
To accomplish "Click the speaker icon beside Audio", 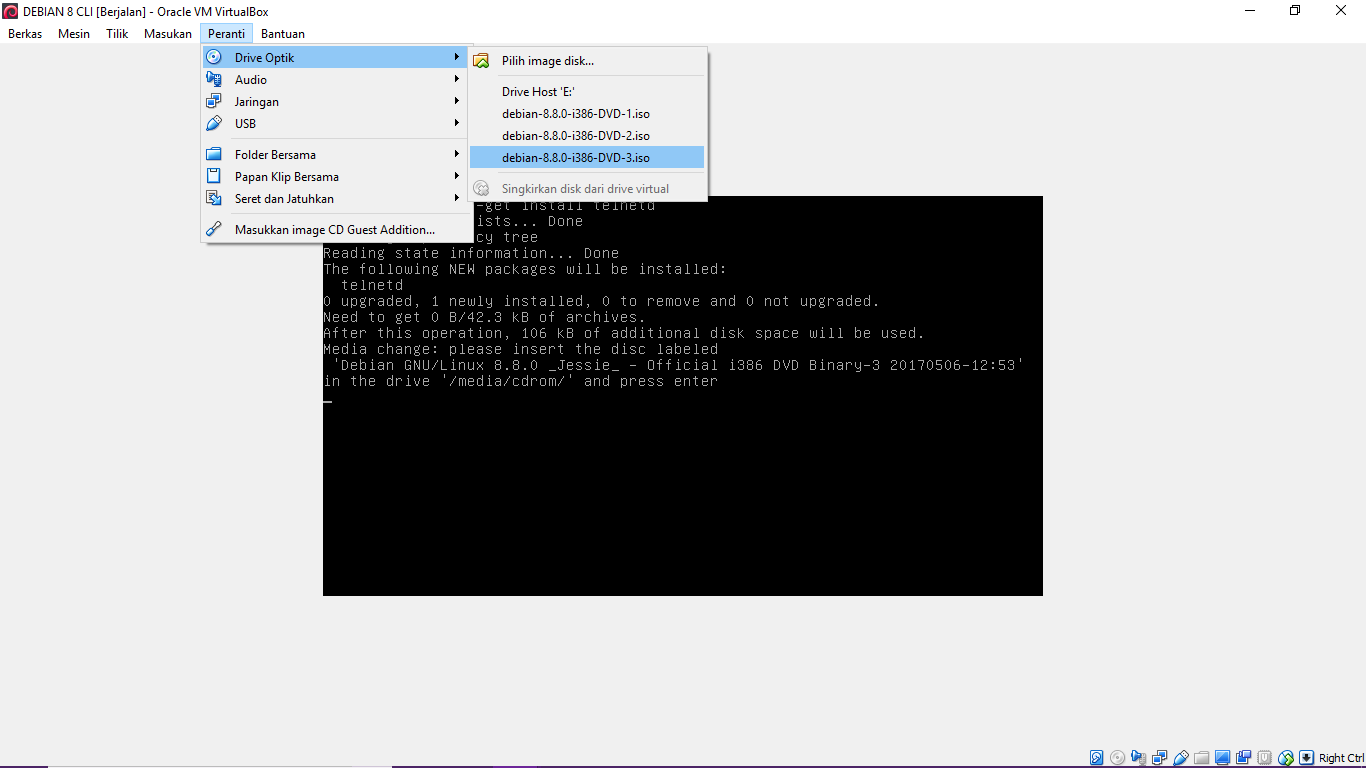I will tap(214, 79).
